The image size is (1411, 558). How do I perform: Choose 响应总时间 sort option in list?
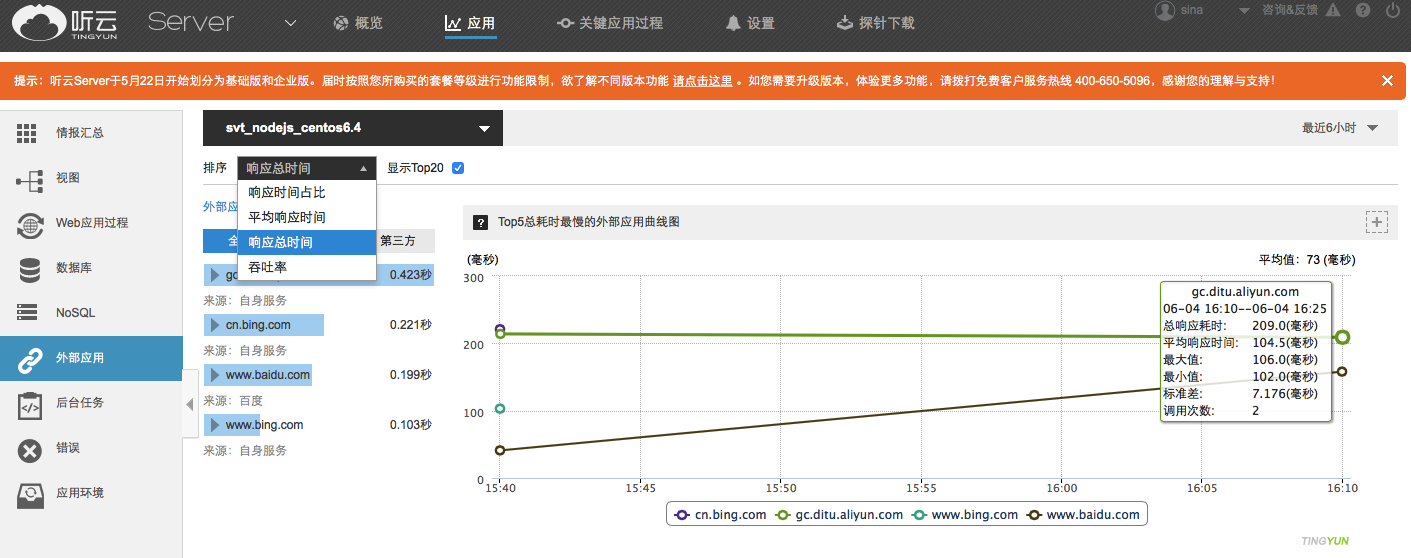(x=306, y=242)
